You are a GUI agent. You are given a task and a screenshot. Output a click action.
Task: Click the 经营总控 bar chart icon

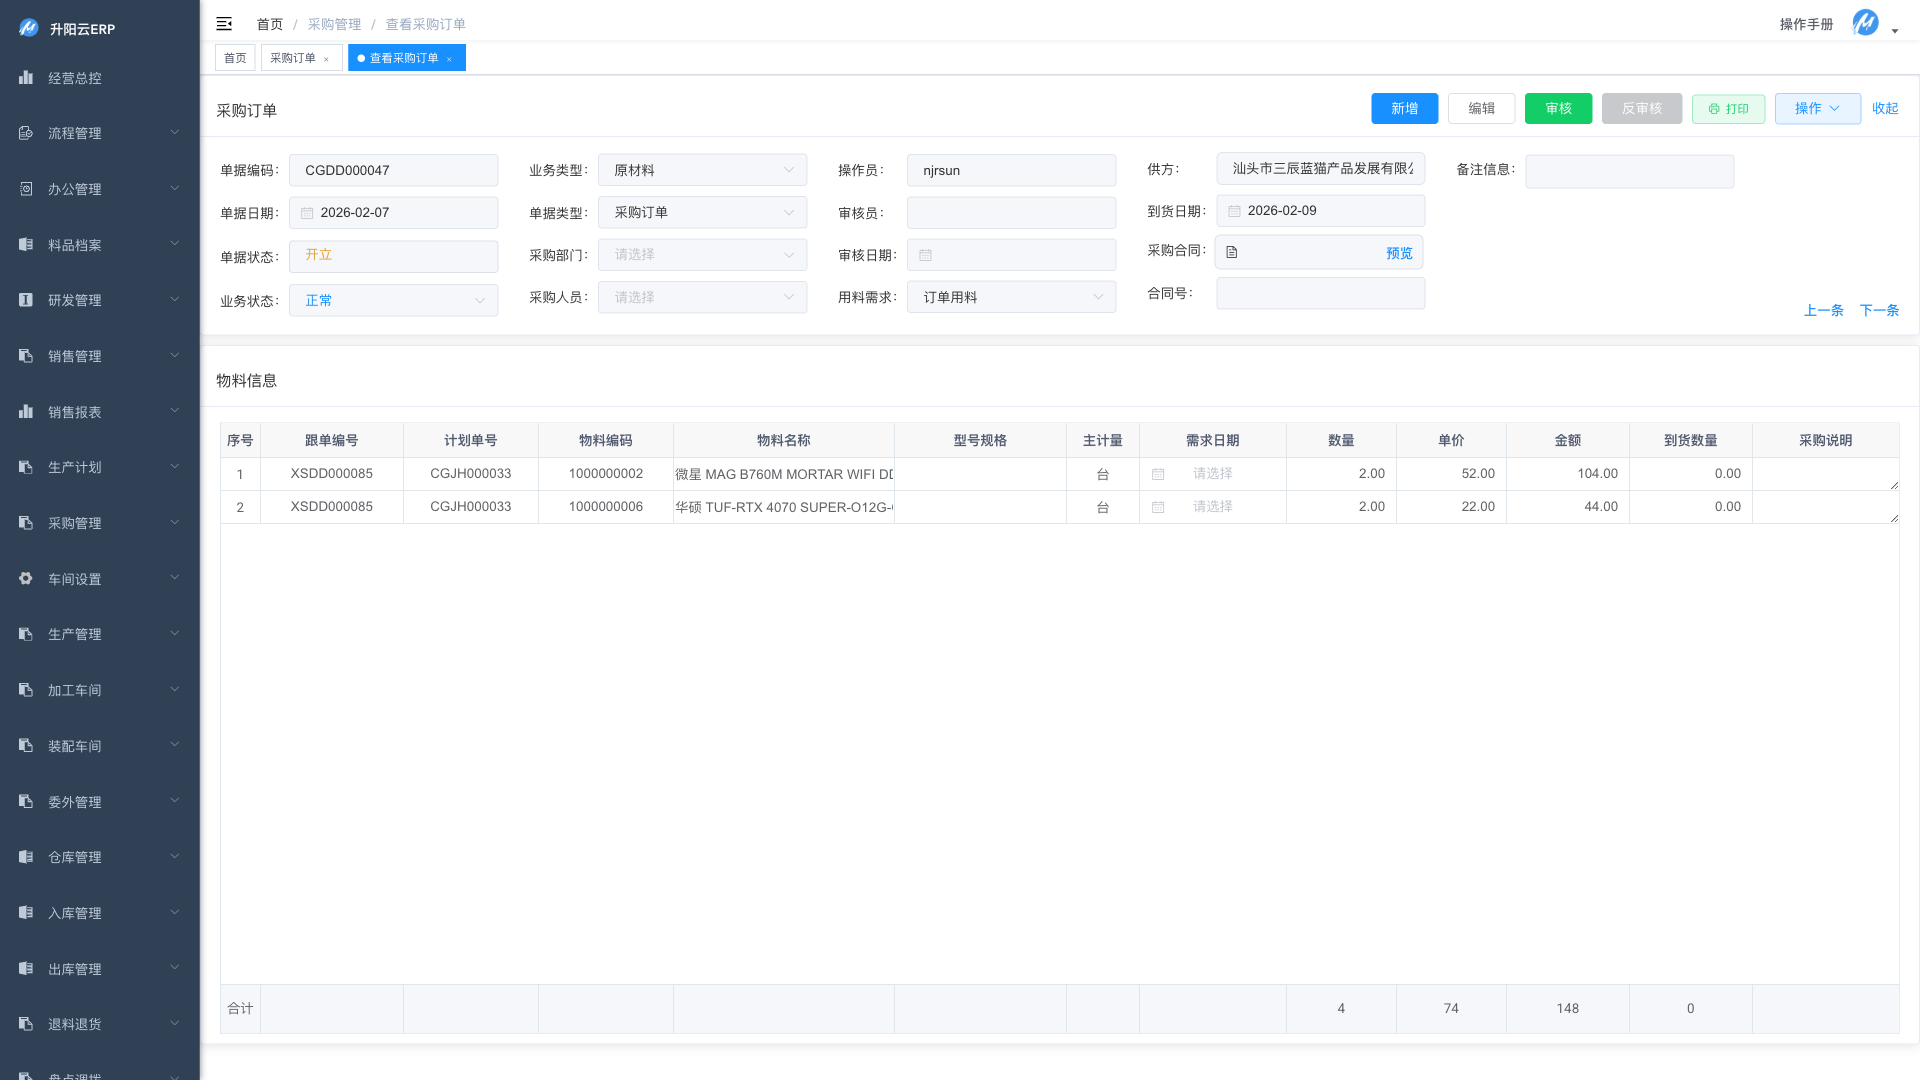pyautogui.click(x=26, y=77)
